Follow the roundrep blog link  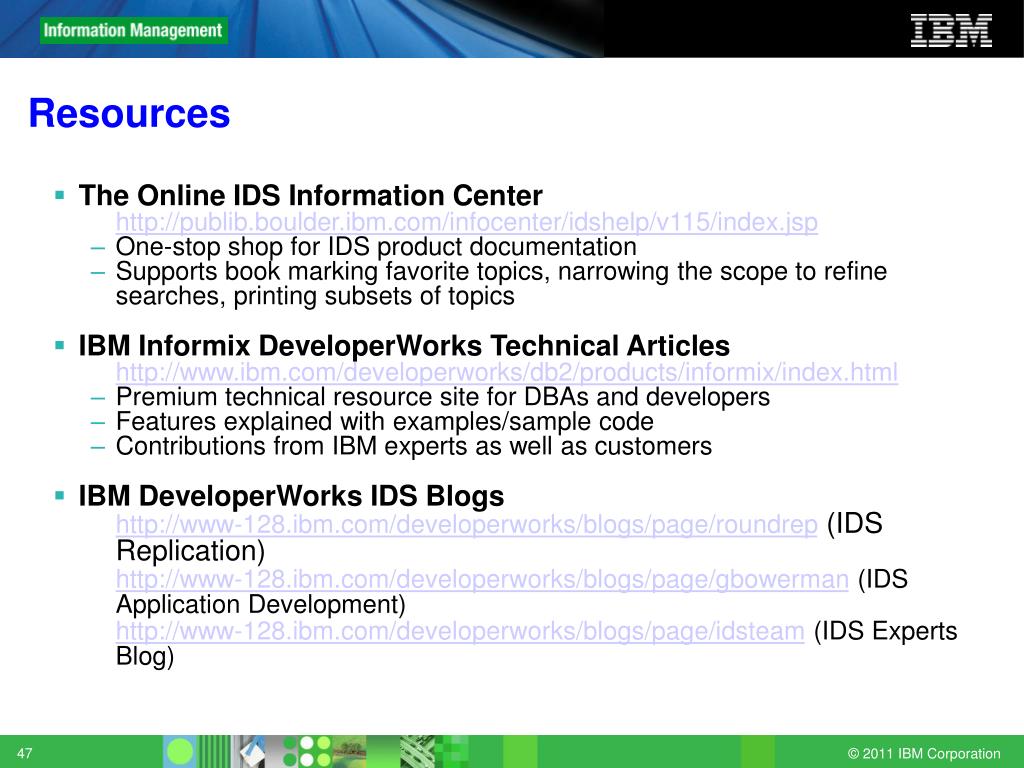coord(466,524)
